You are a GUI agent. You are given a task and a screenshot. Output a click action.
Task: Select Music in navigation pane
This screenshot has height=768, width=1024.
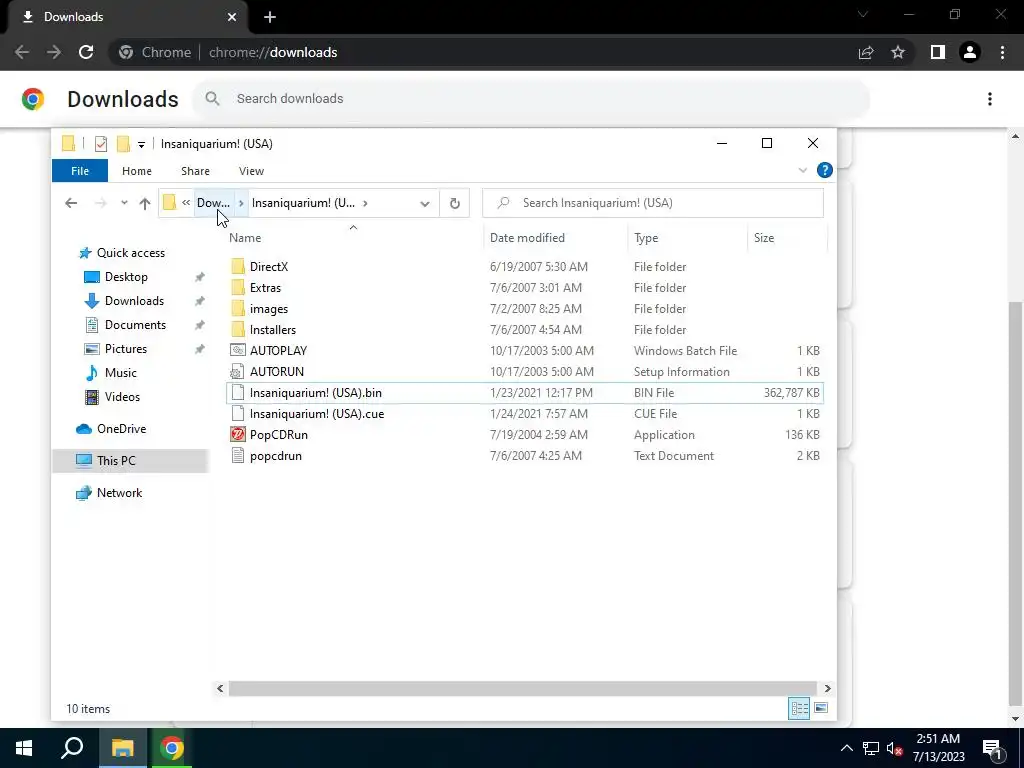pos(120,373)
